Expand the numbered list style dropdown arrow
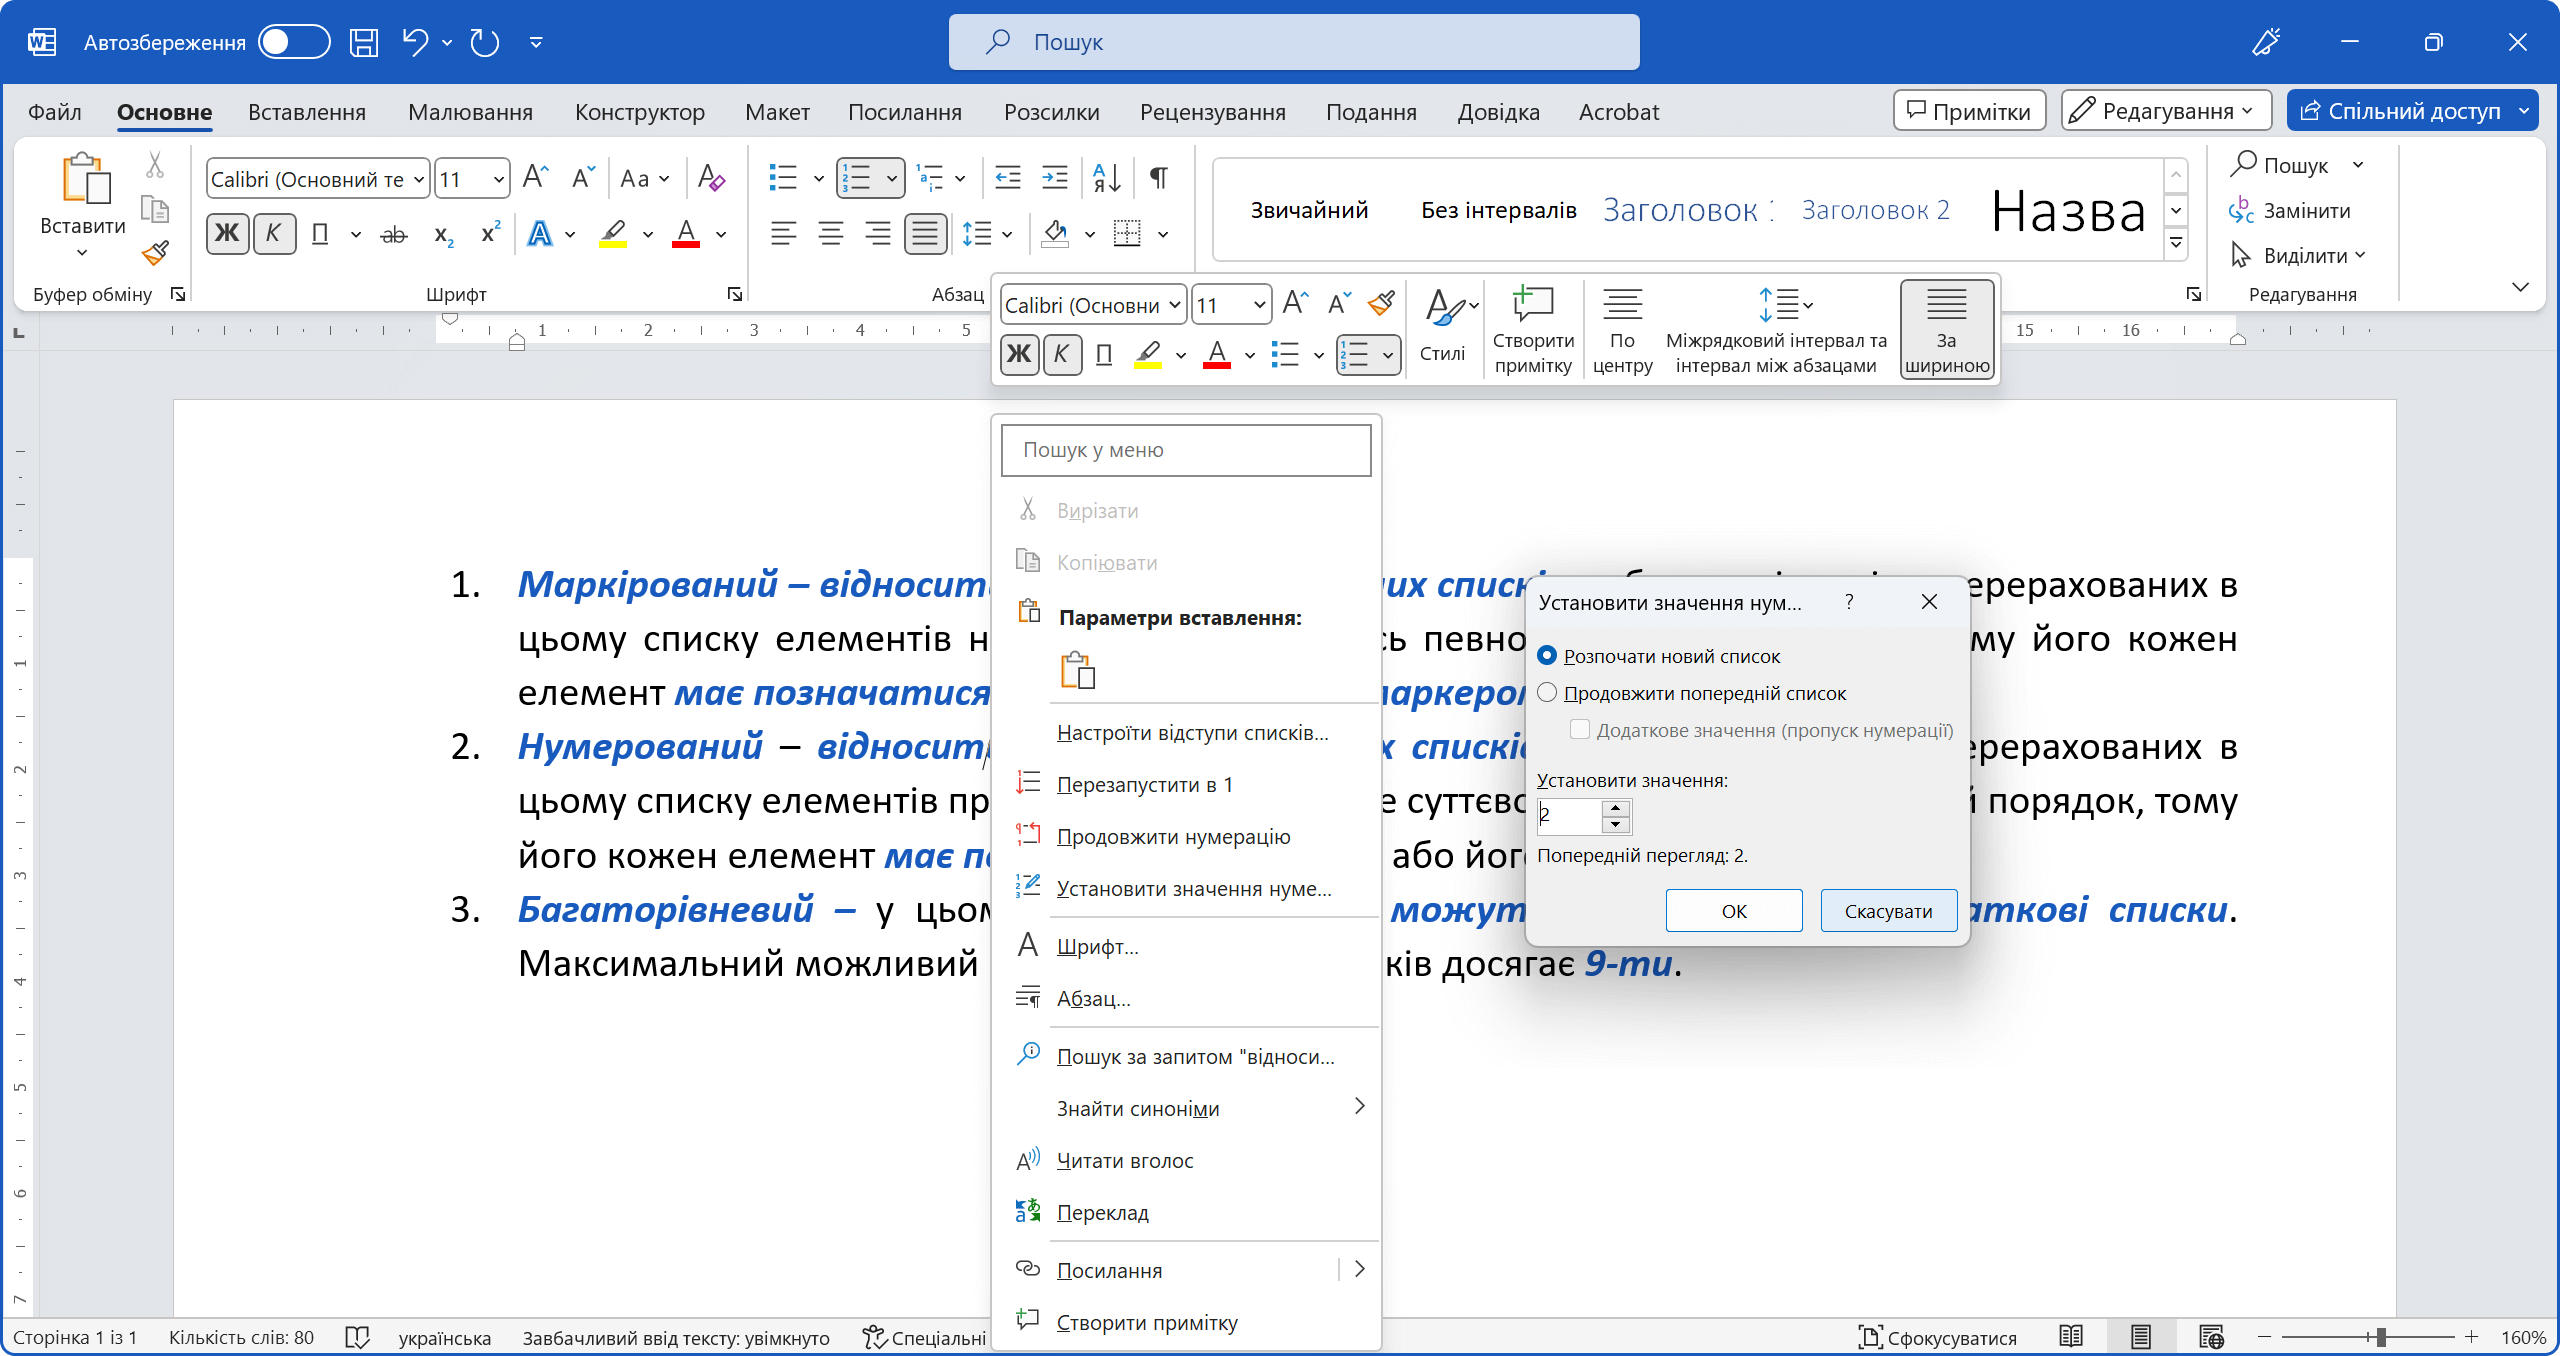The width and height of the screenshot is (2560, 1356). coord(892,179)
